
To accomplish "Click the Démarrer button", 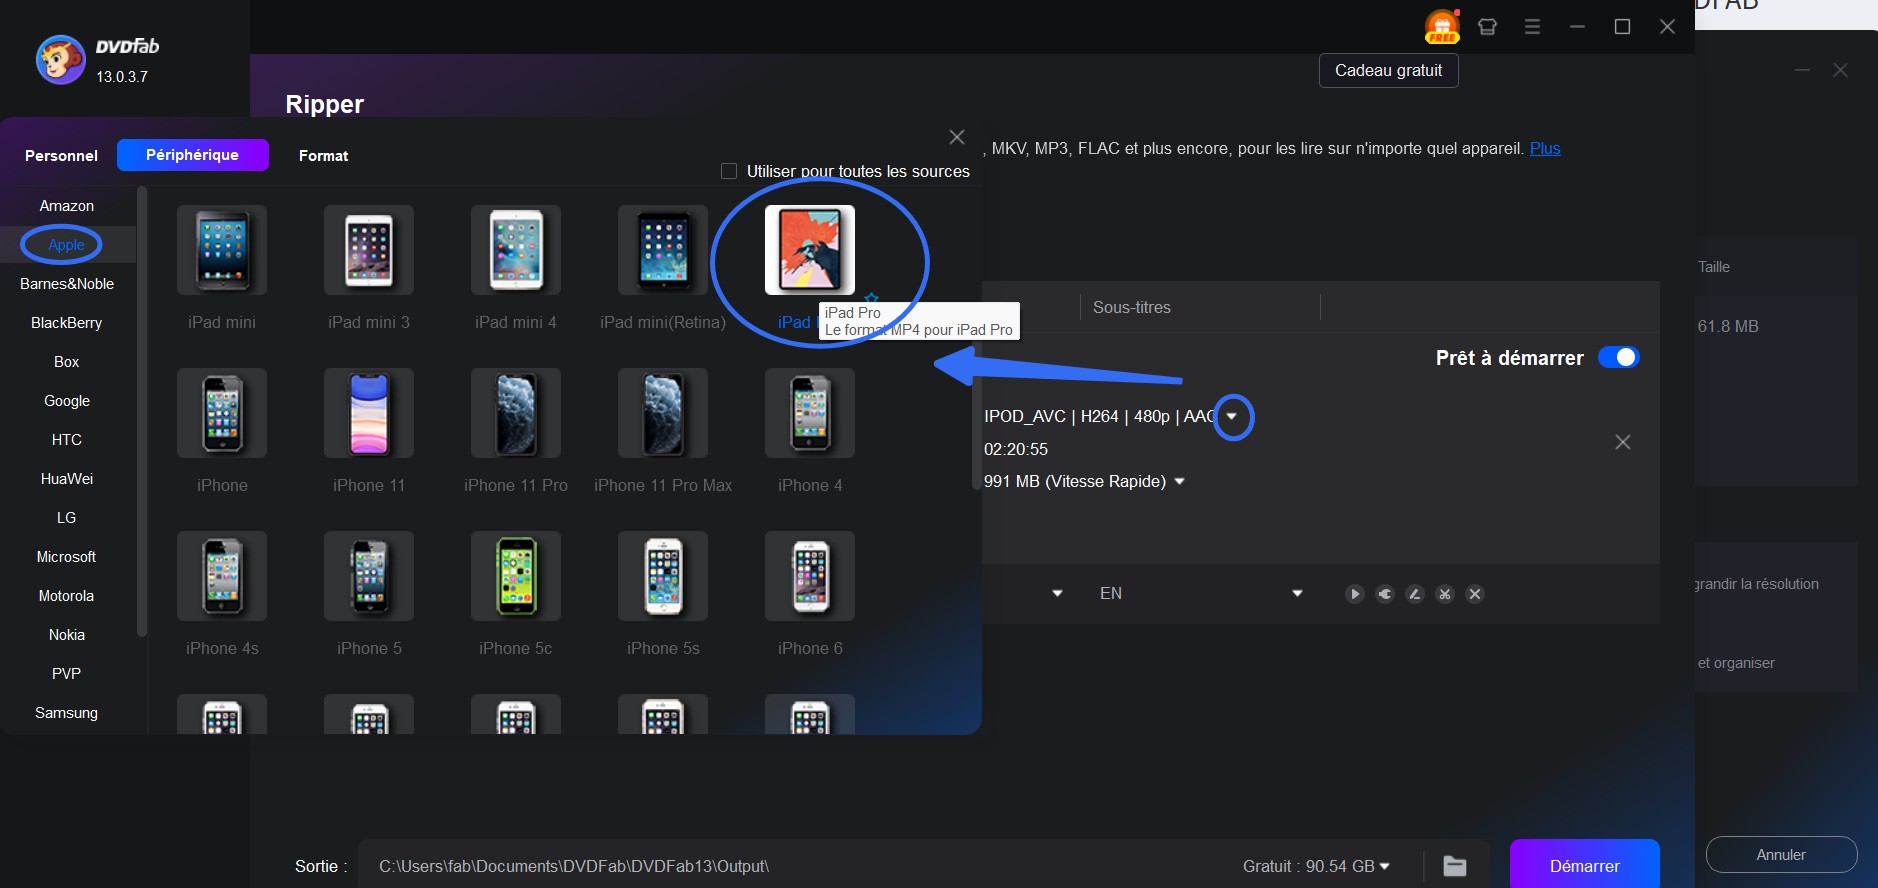I will pos(1585,865).
